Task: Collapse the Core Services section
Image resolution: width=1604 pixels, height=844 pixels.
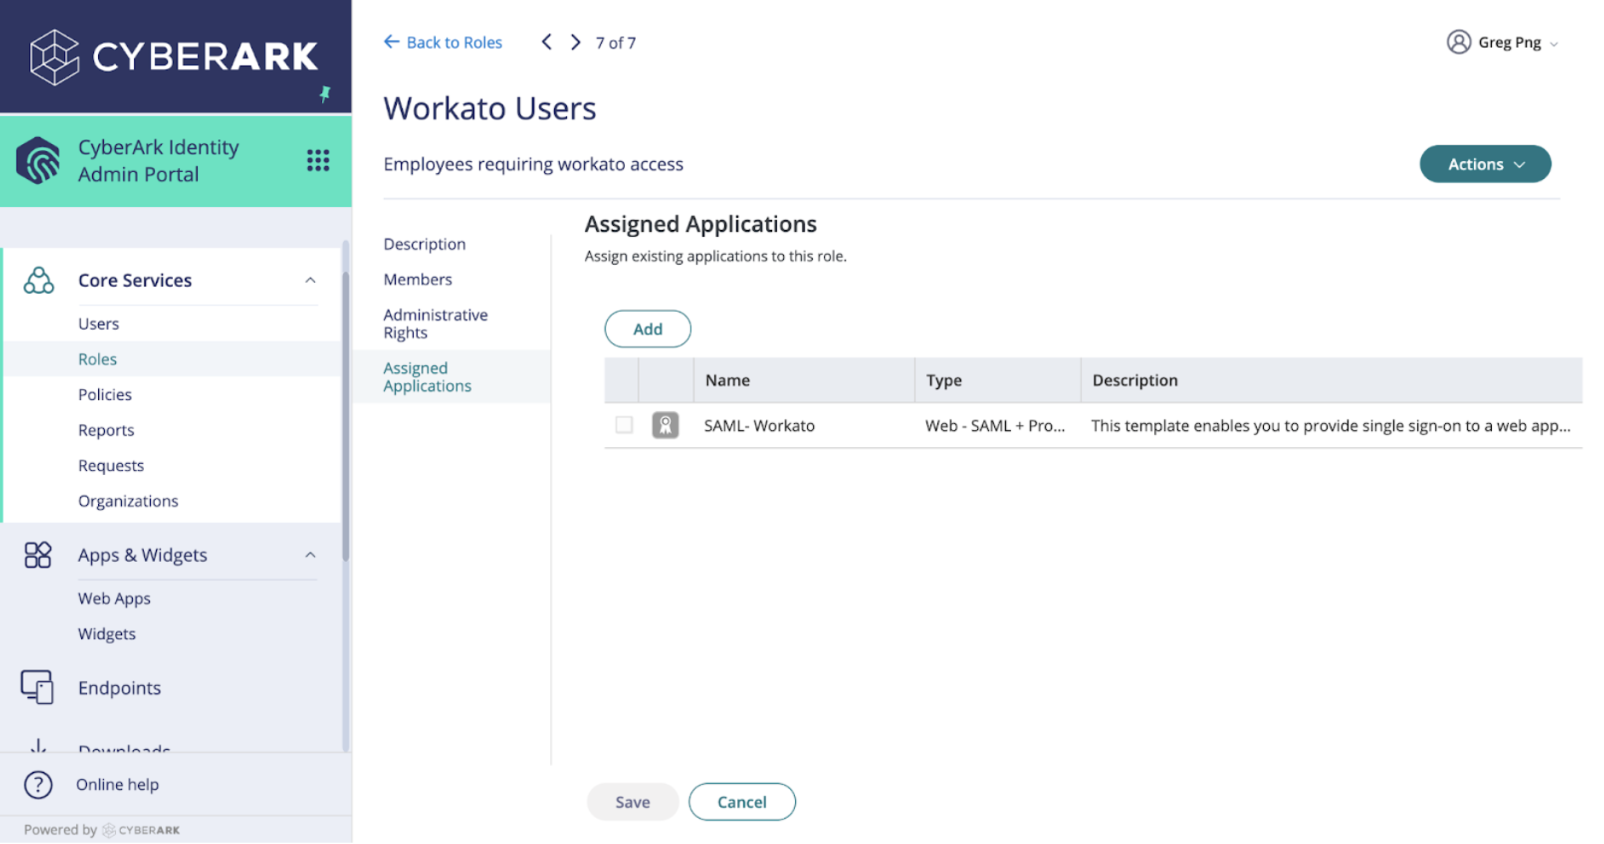Action: (x=310, y=280)
